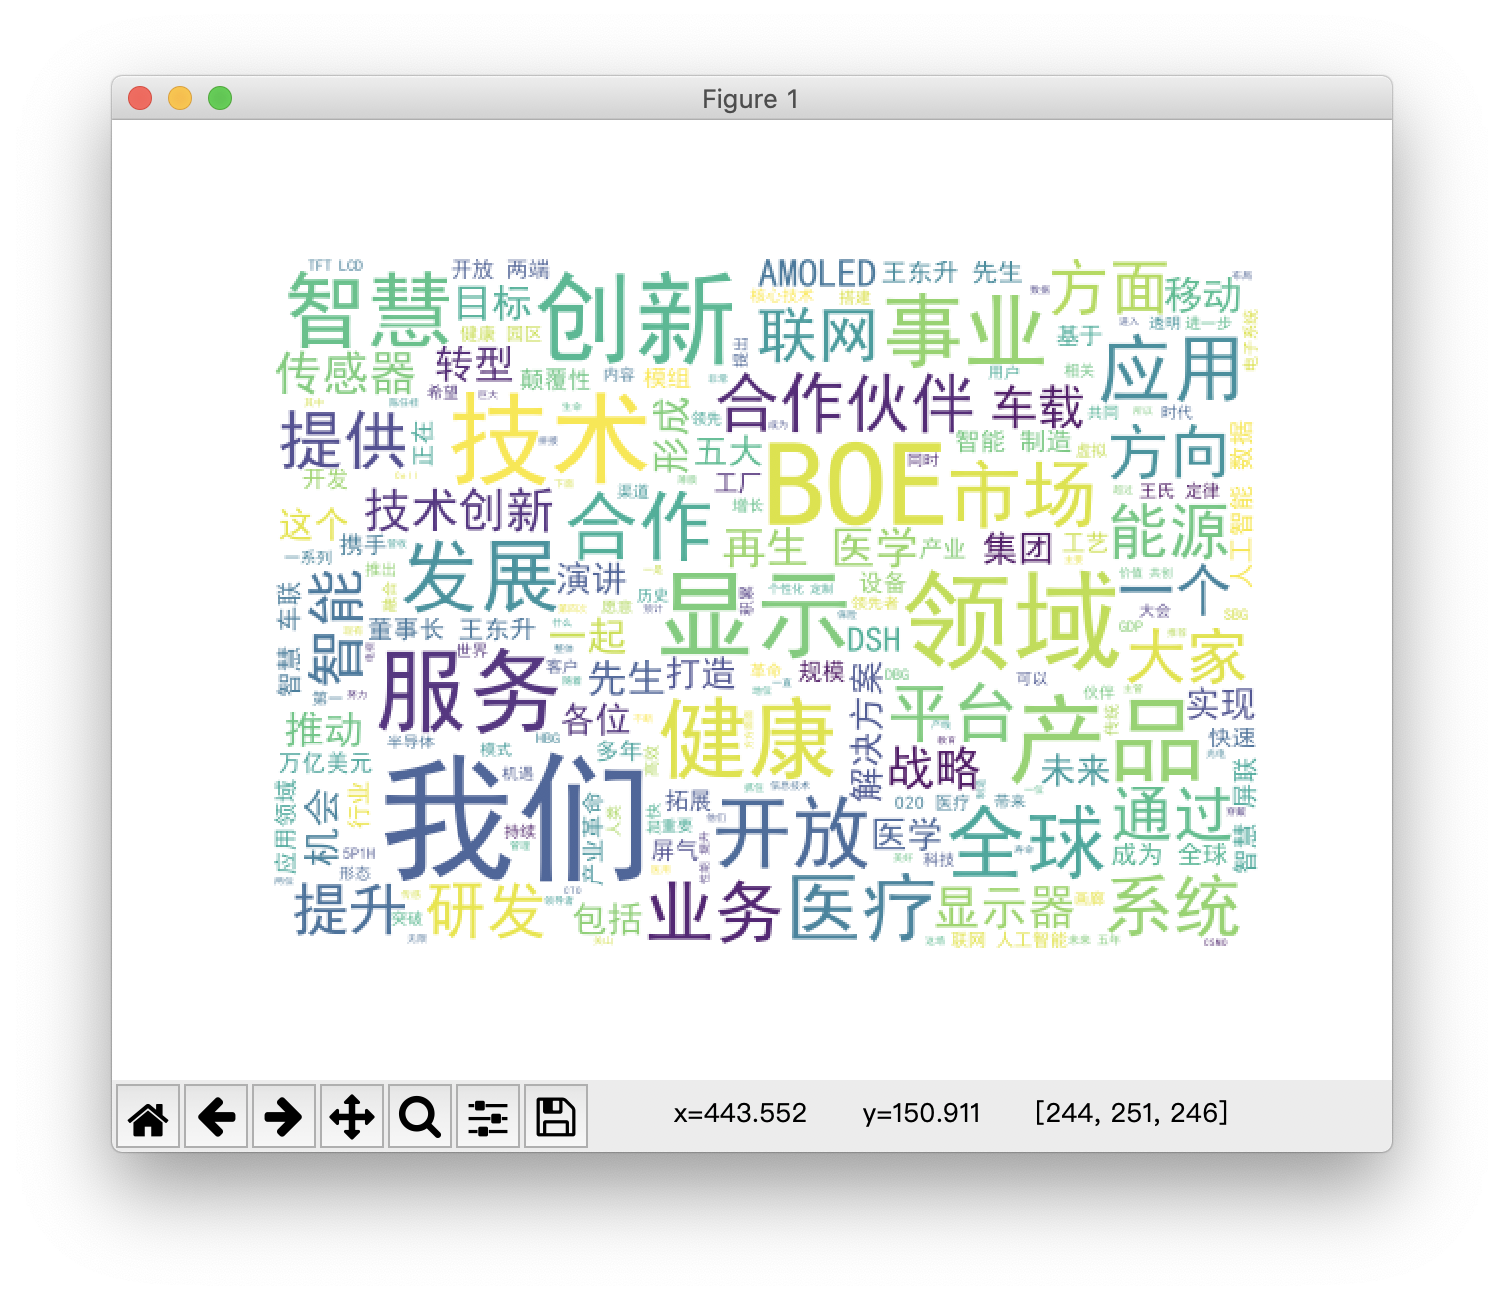Close the Figure 1 window
This screenshot has height=1300, width=1504.
click(x=140, y=98)
